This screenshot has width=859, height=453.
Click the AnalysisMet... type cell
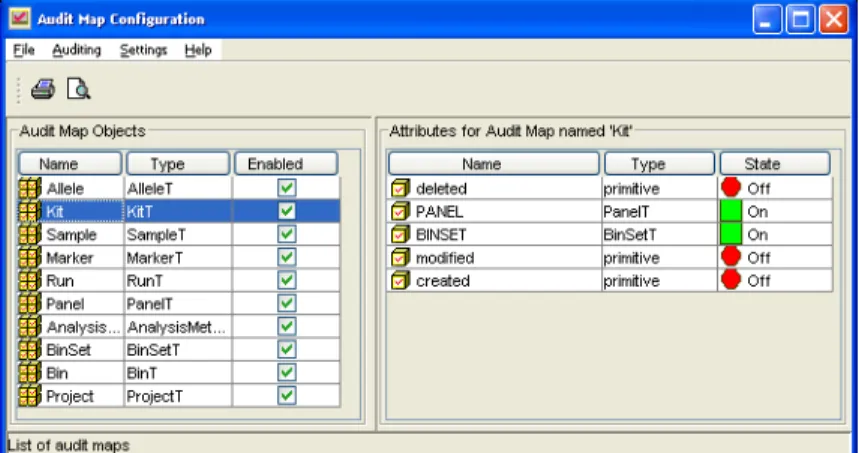[177, 327]
